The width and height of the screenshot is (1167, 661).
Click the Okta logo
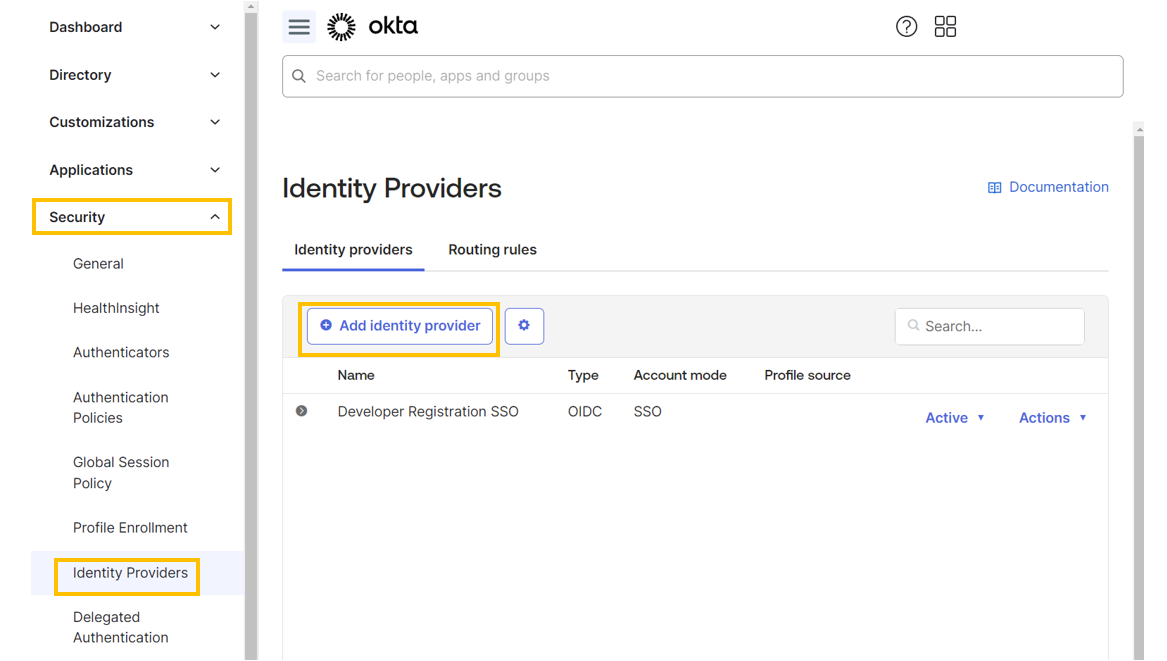[x=372, y=26]
